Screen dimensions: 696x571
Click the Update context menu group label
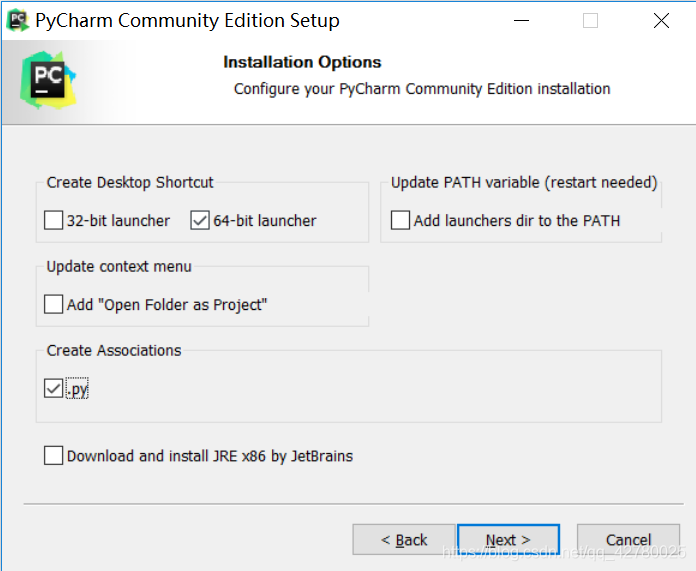tap(119, 266)
